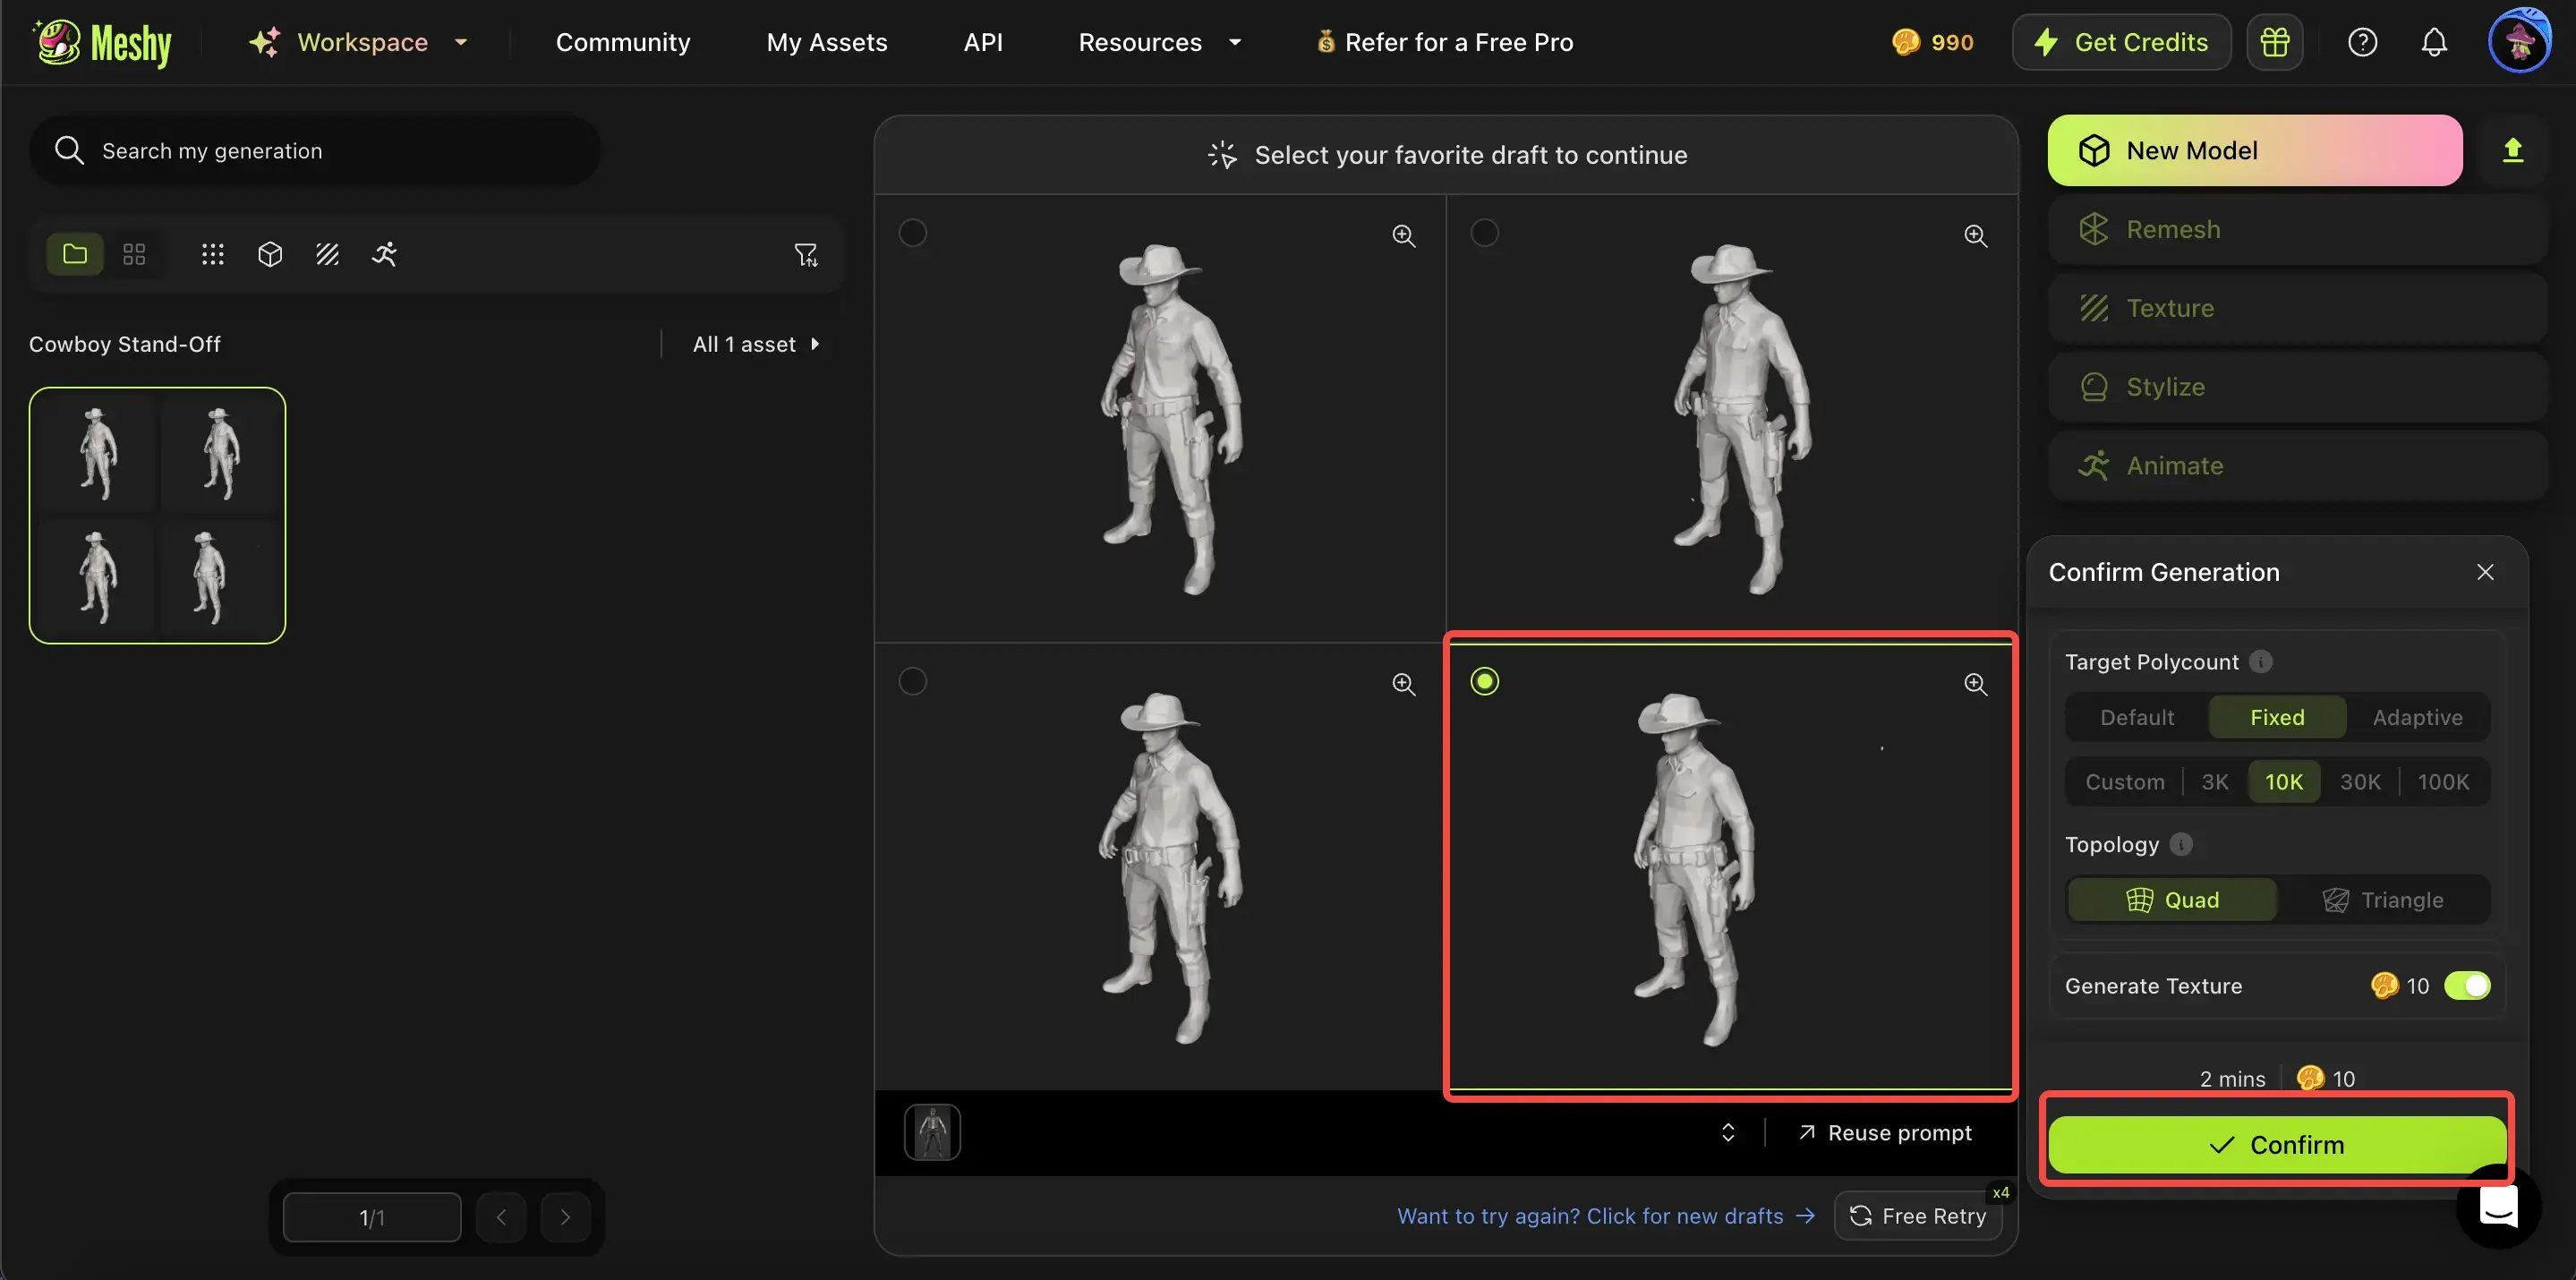
Task: Toggle the Generate Texture switch
Action: (2466, 986)
